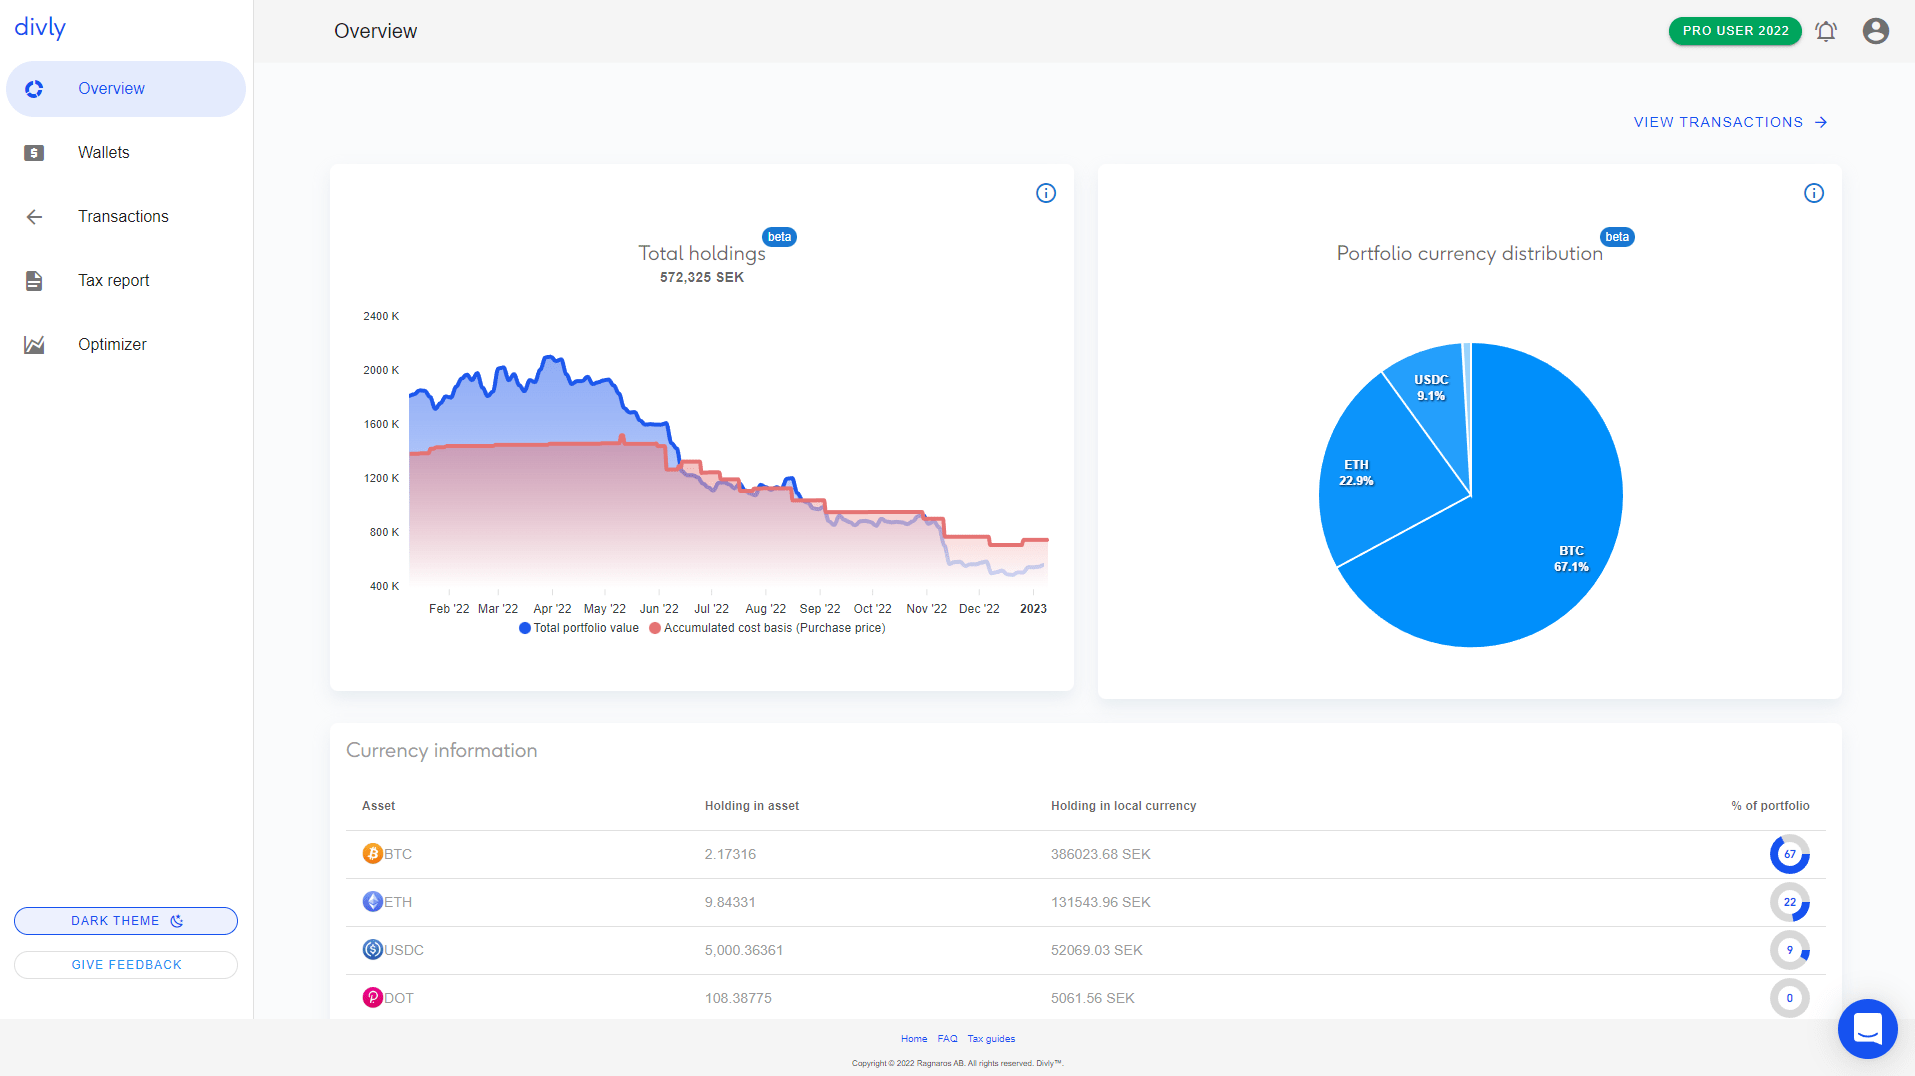Click the FAQ footer link
Screen dimensions: 1915x1076
(x=947, y=1039)
